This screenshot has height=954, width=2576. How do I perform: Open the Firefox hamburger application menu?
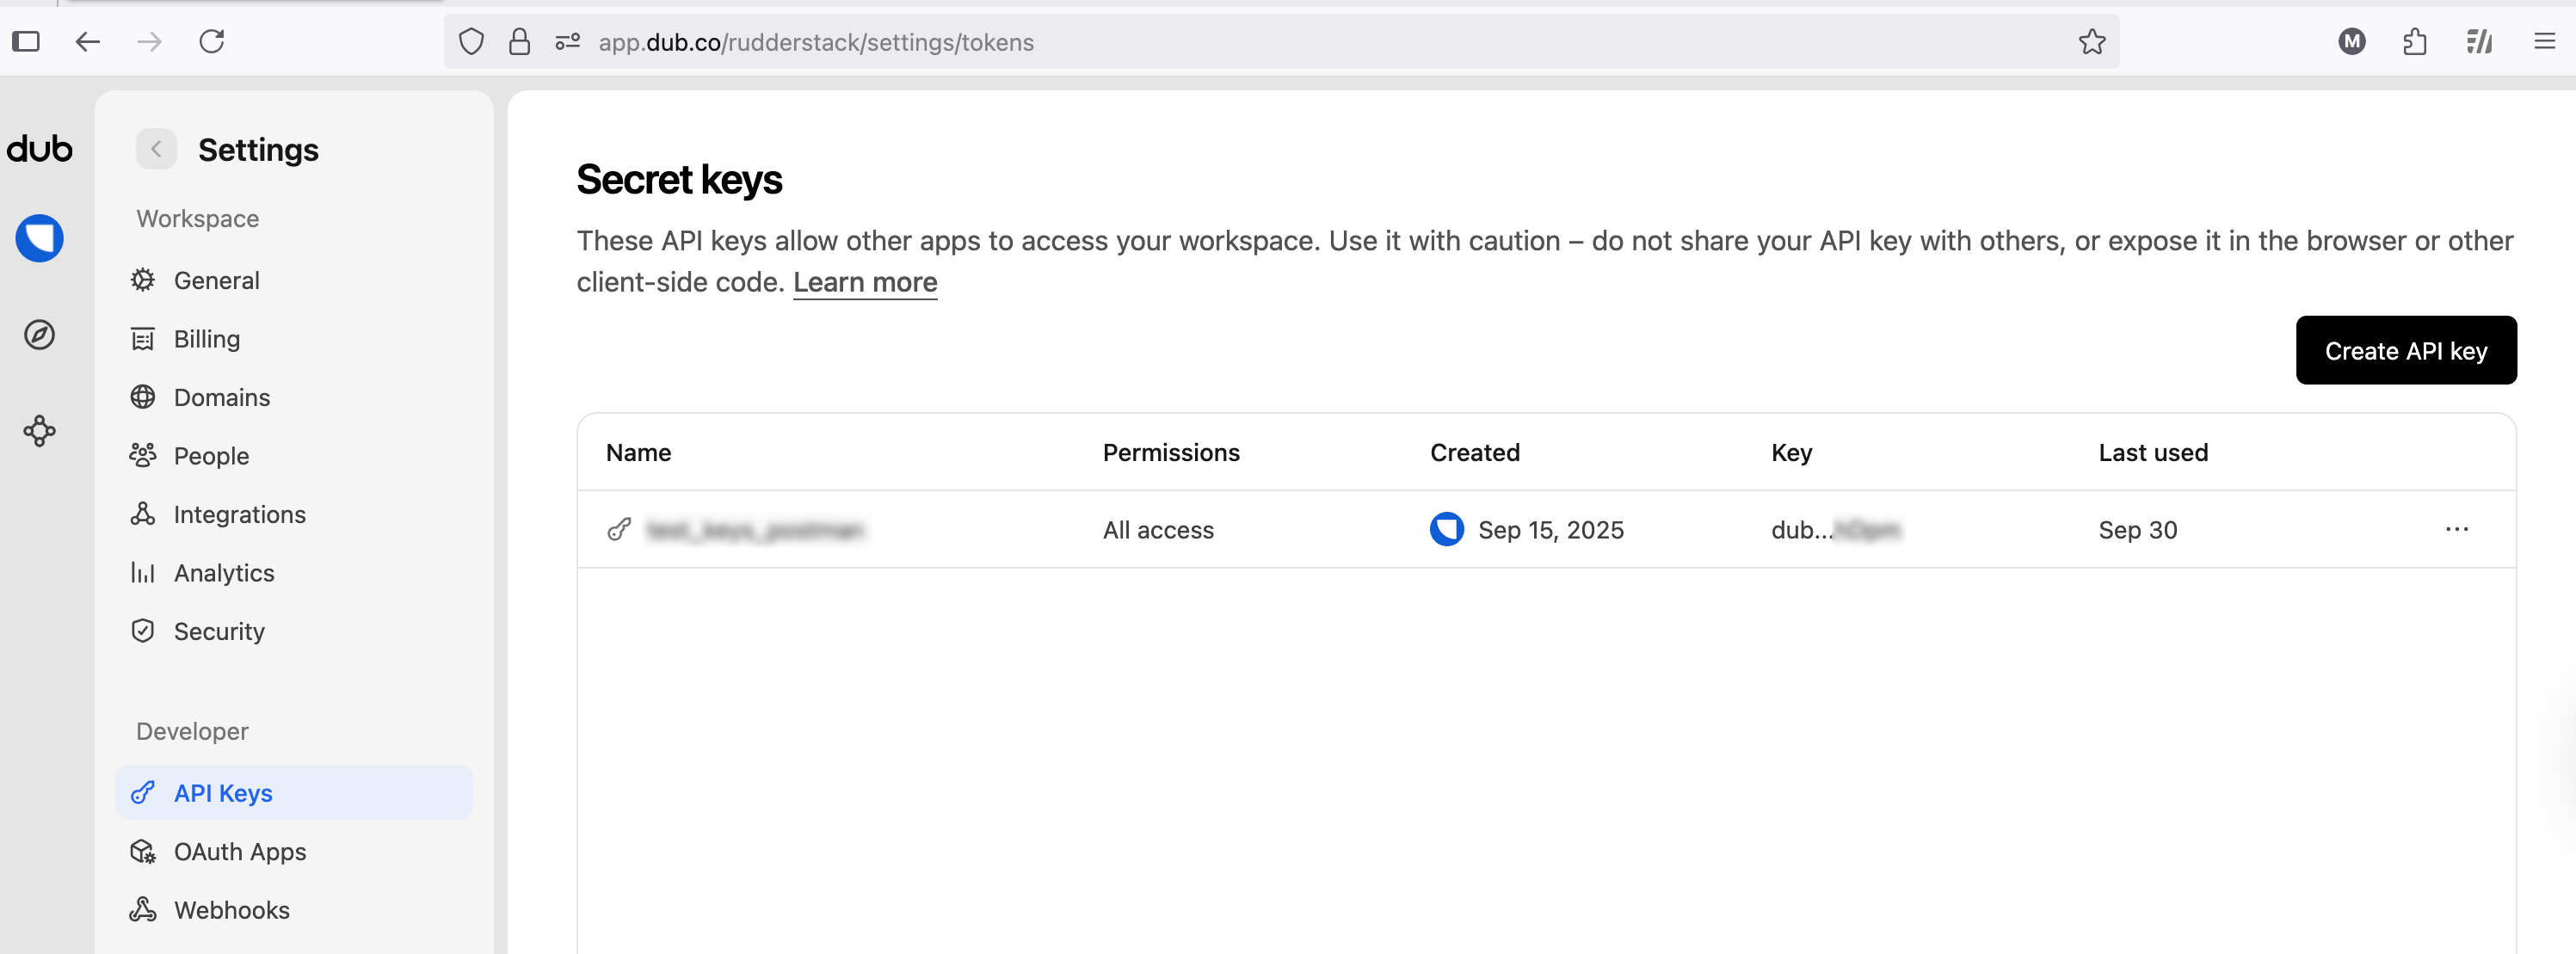click(x=2544, y=41)
